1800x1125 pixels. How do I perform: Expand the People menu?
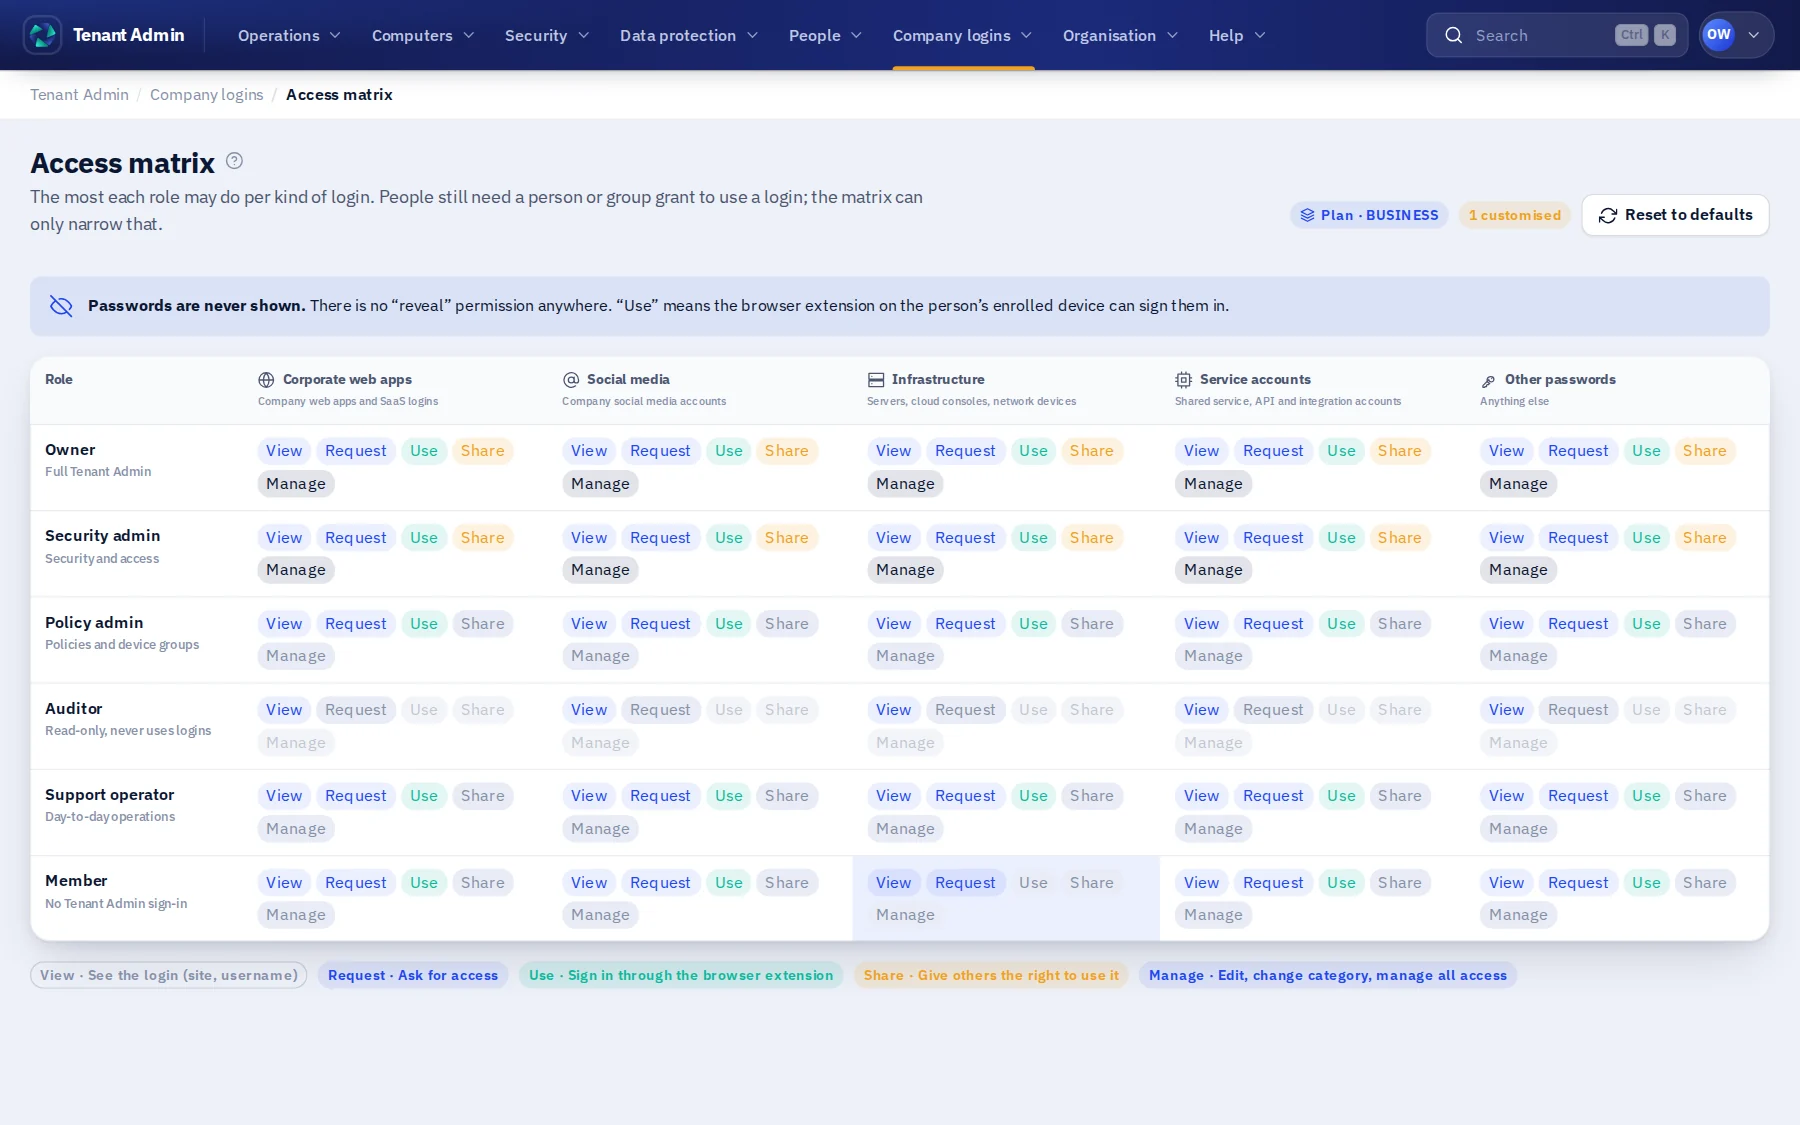(825, 35)
